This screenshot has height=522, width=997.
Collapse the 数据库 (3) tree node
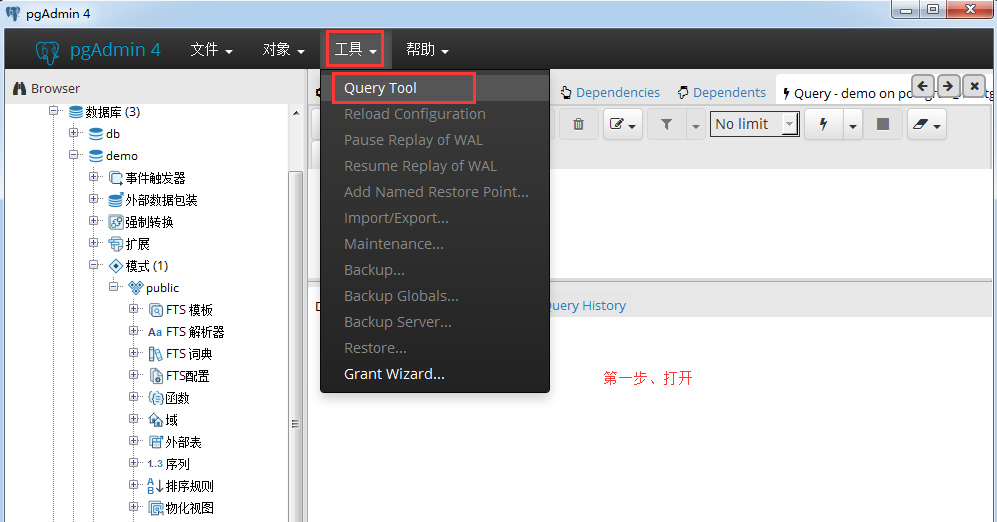[x=53, y=111]
